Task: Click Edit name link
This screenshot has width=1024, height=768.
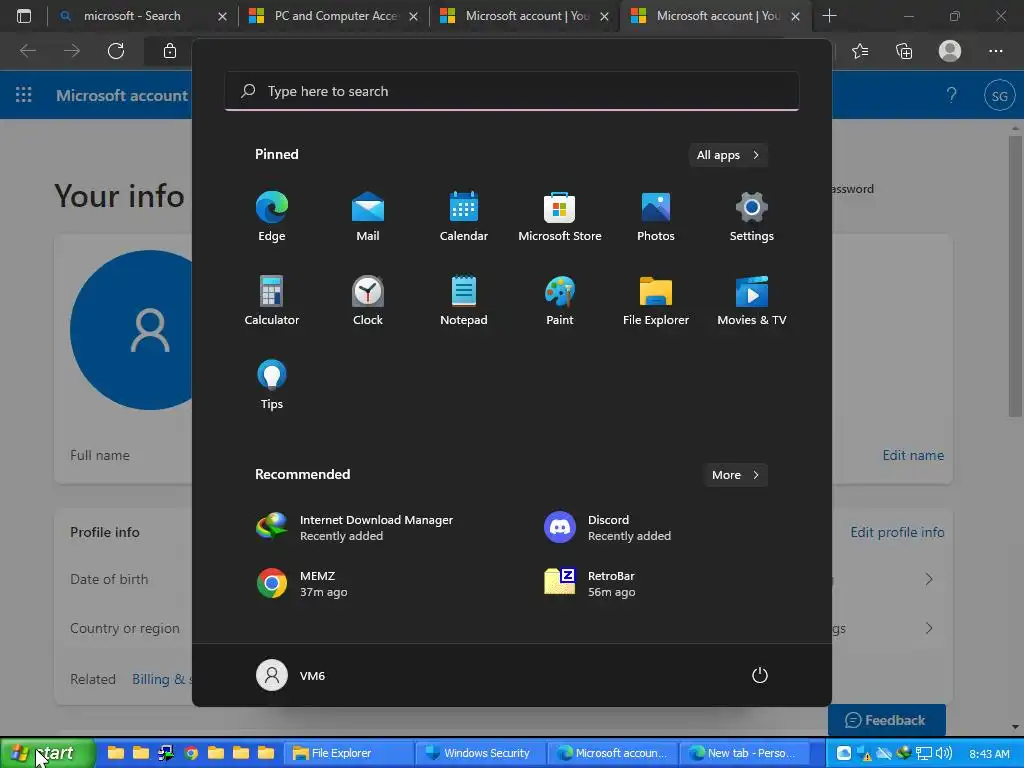Action: [x=913, y=455]
